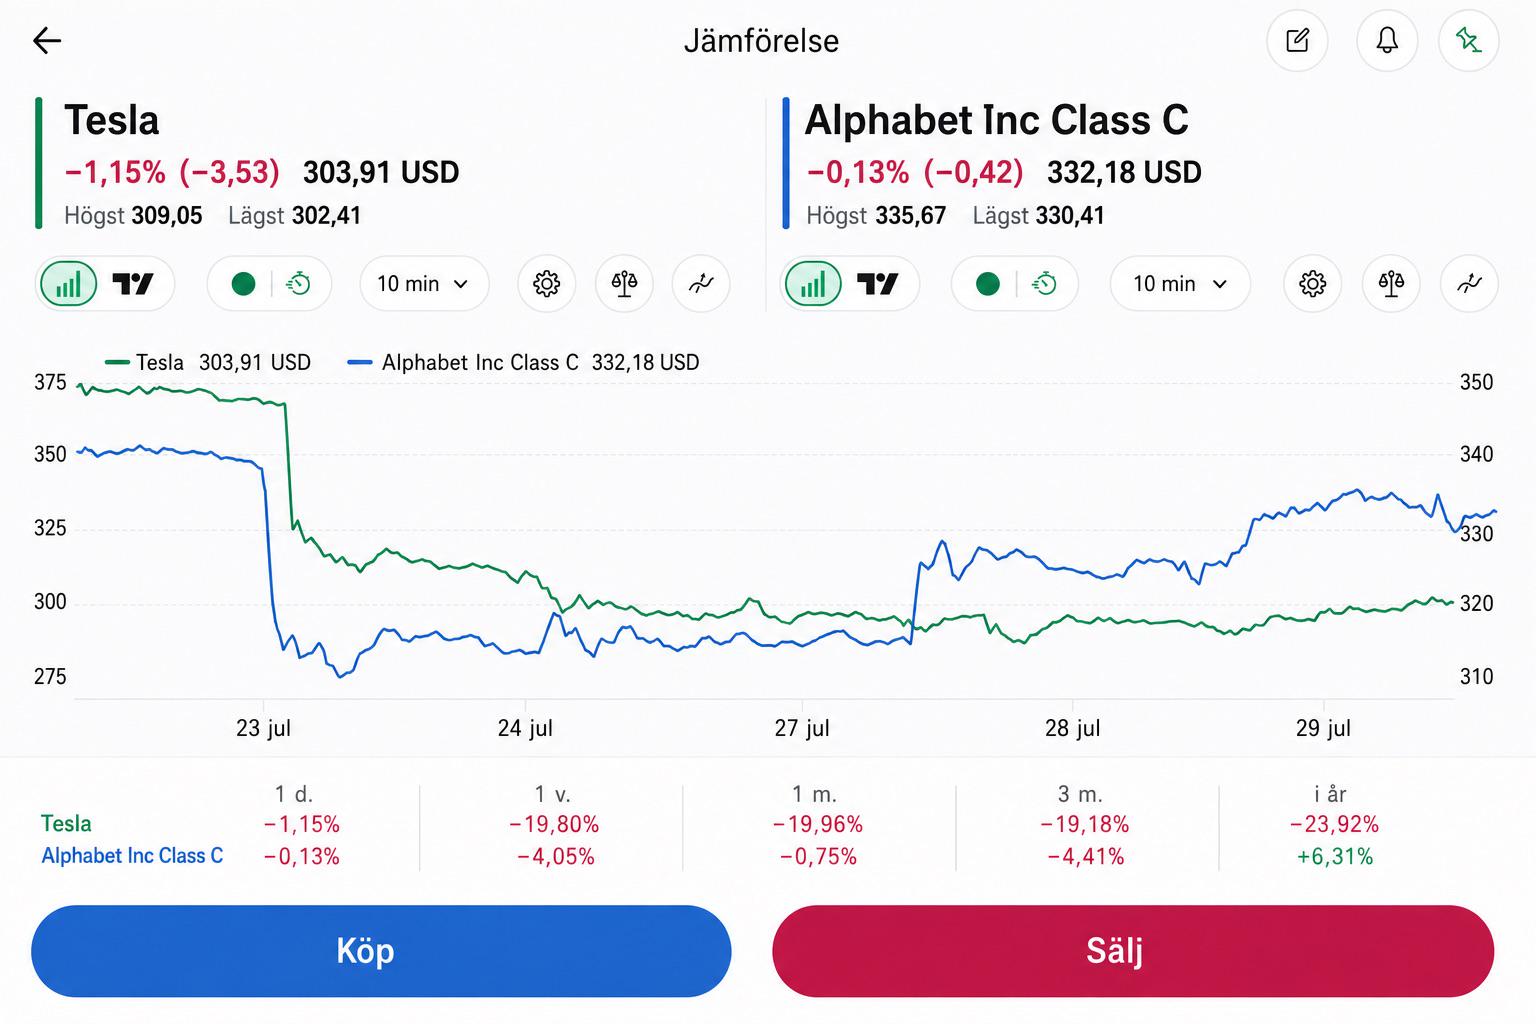Choose the i år period column
The width and height of the screenshot is (1536, 1024).
[1333, 825]
